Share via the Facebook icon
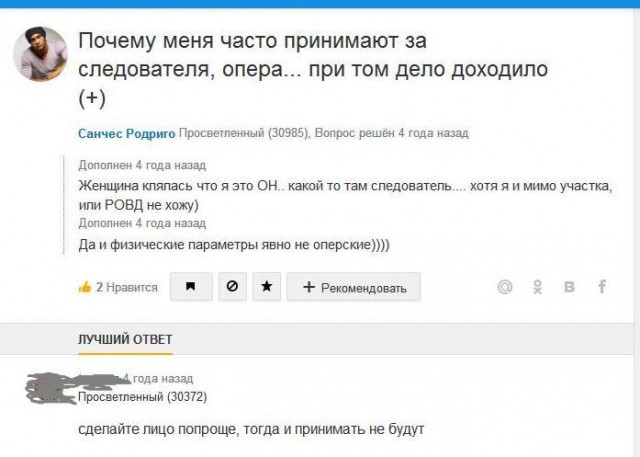 (602, 287)
